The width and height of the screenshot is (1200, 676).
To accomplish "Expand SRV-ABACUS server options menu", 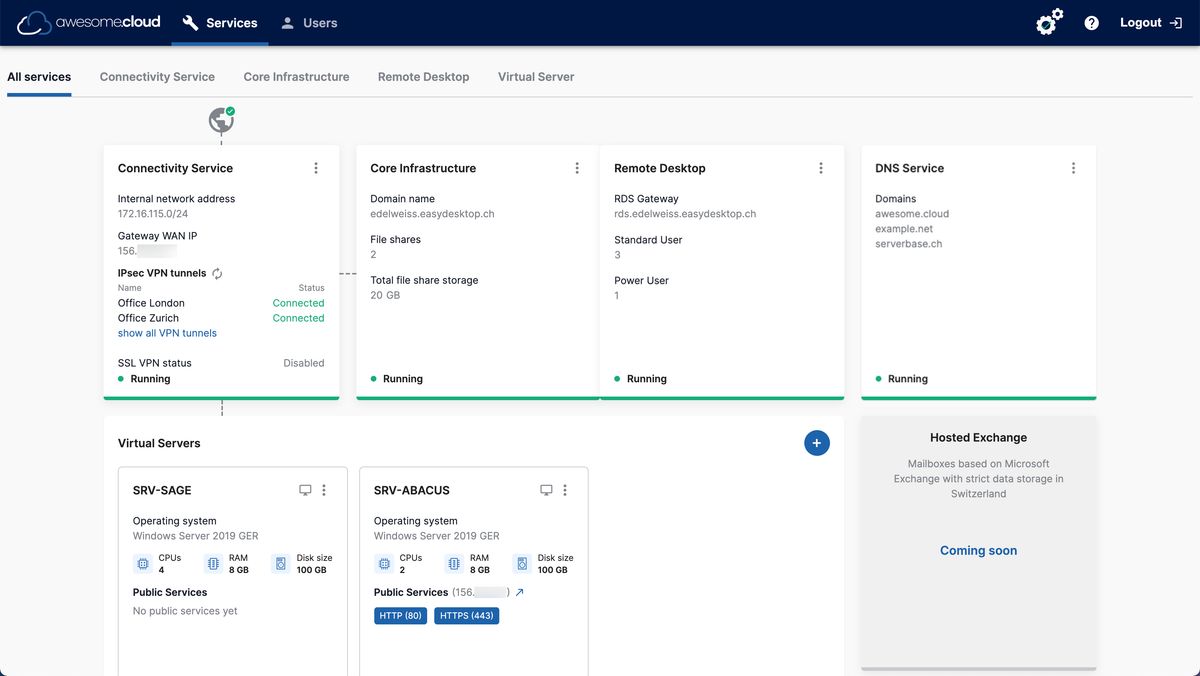I will coord(565,490).
